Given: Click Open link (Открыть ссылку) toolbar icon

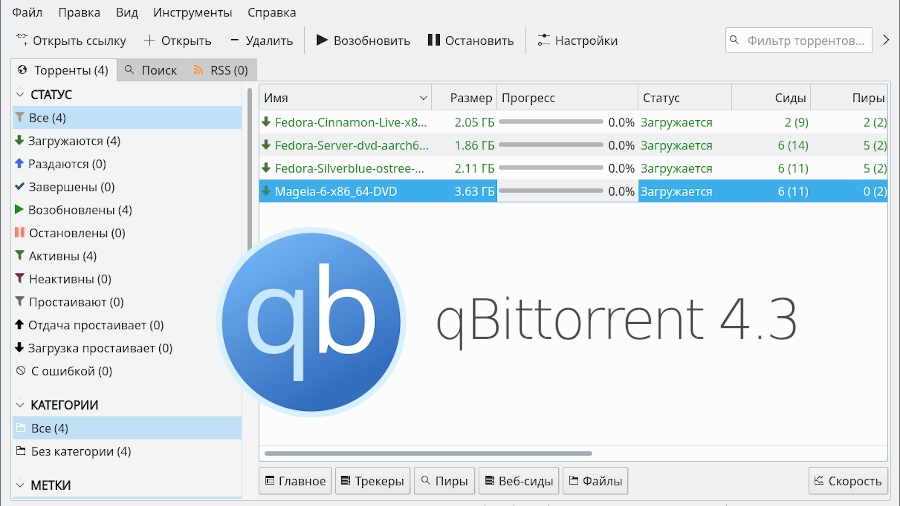Looking at the screenshot, I should point(21,40).
